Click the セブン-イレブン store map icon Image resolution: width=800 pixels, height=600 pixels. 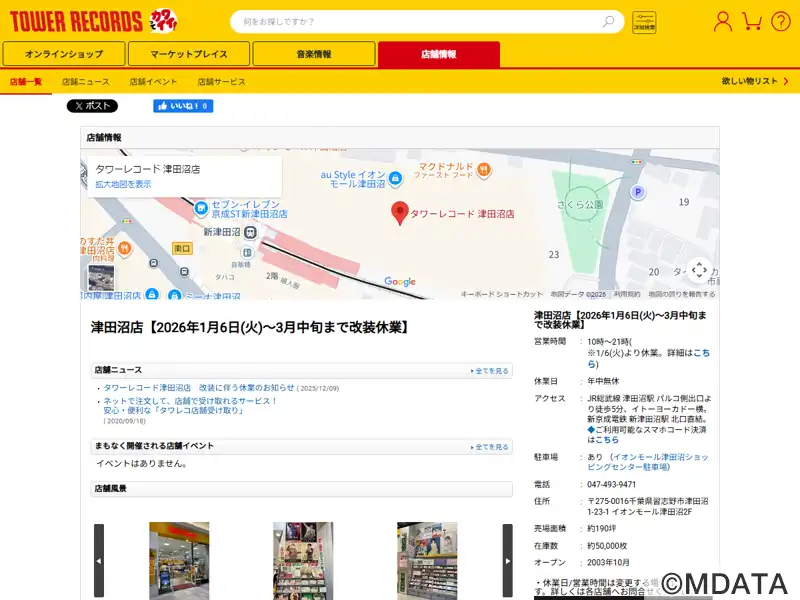[201, 208]
